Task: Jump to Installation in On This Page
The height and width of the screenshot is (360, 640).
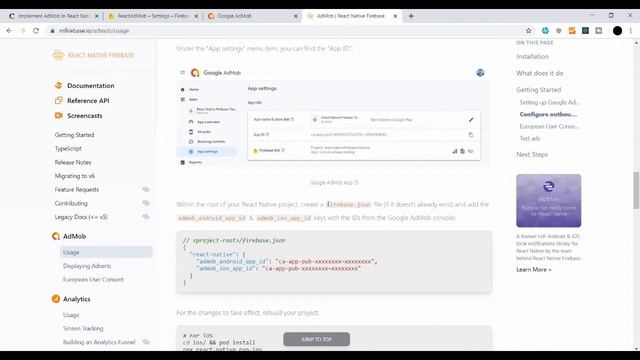Action: 532,56
